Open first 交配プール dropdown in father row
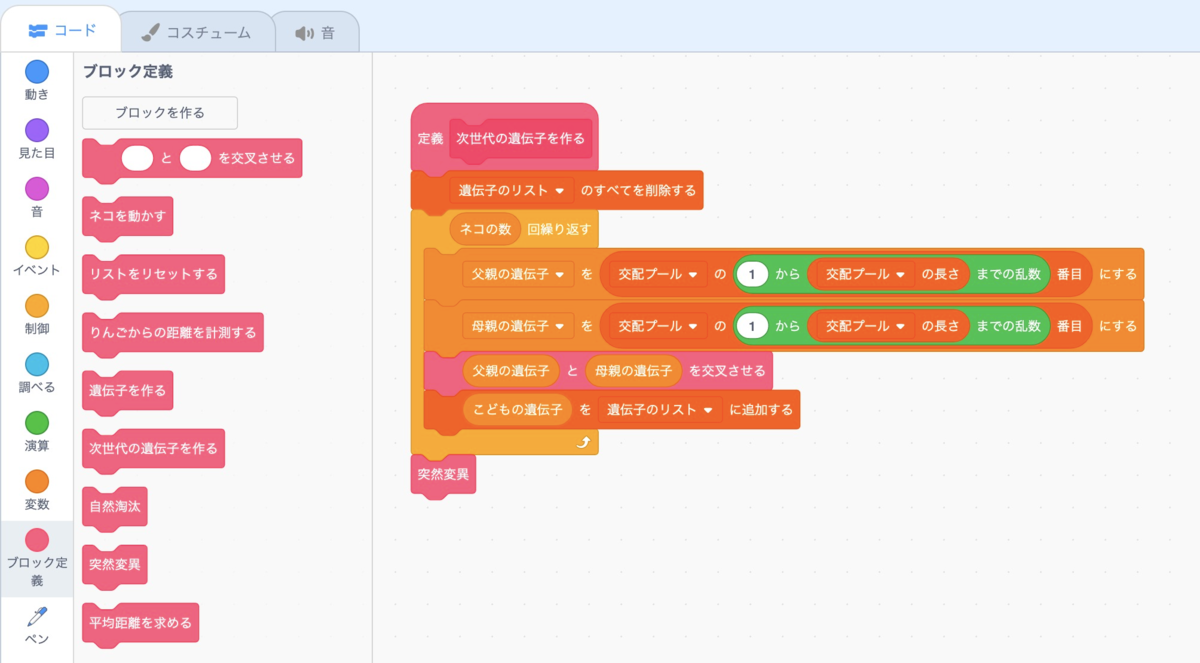 click(658, 273)
